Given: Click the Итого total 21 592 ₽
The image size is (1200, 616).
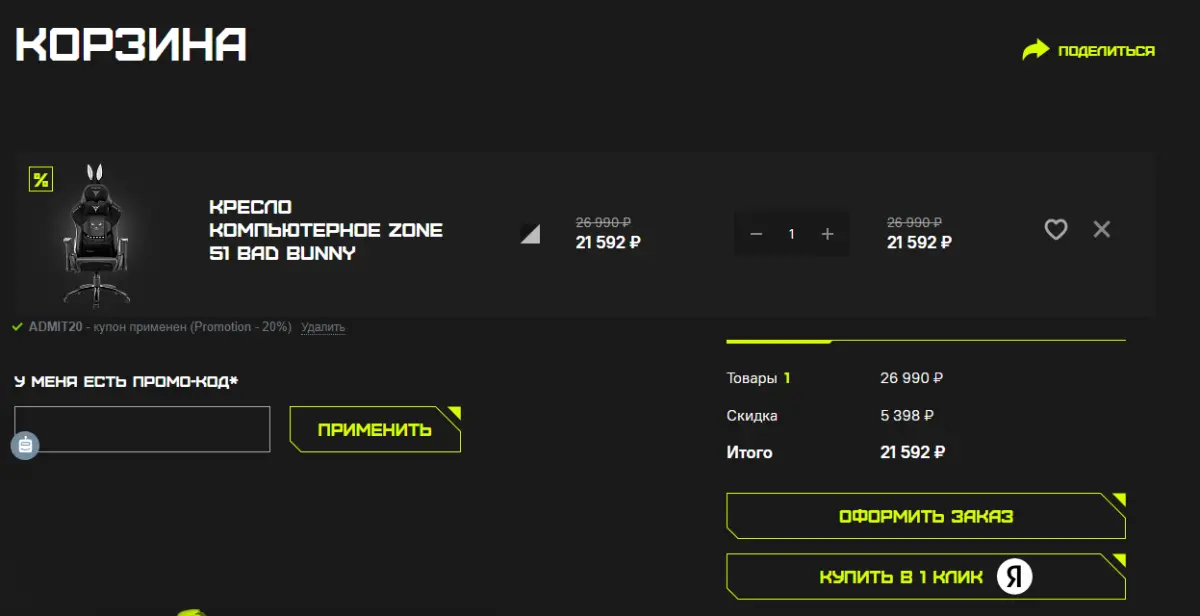Looking at the screenshot, I should (912, 452).
